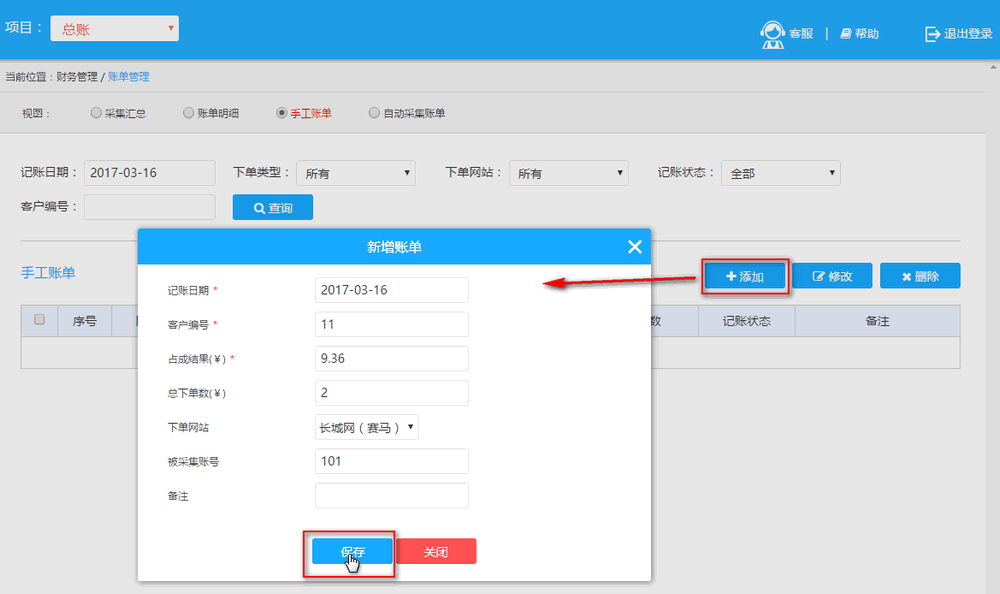The width and height of the screenshot is (1000, 594).
Task: Toggle the table header select-all checkbox
Action: coord(40,320)
